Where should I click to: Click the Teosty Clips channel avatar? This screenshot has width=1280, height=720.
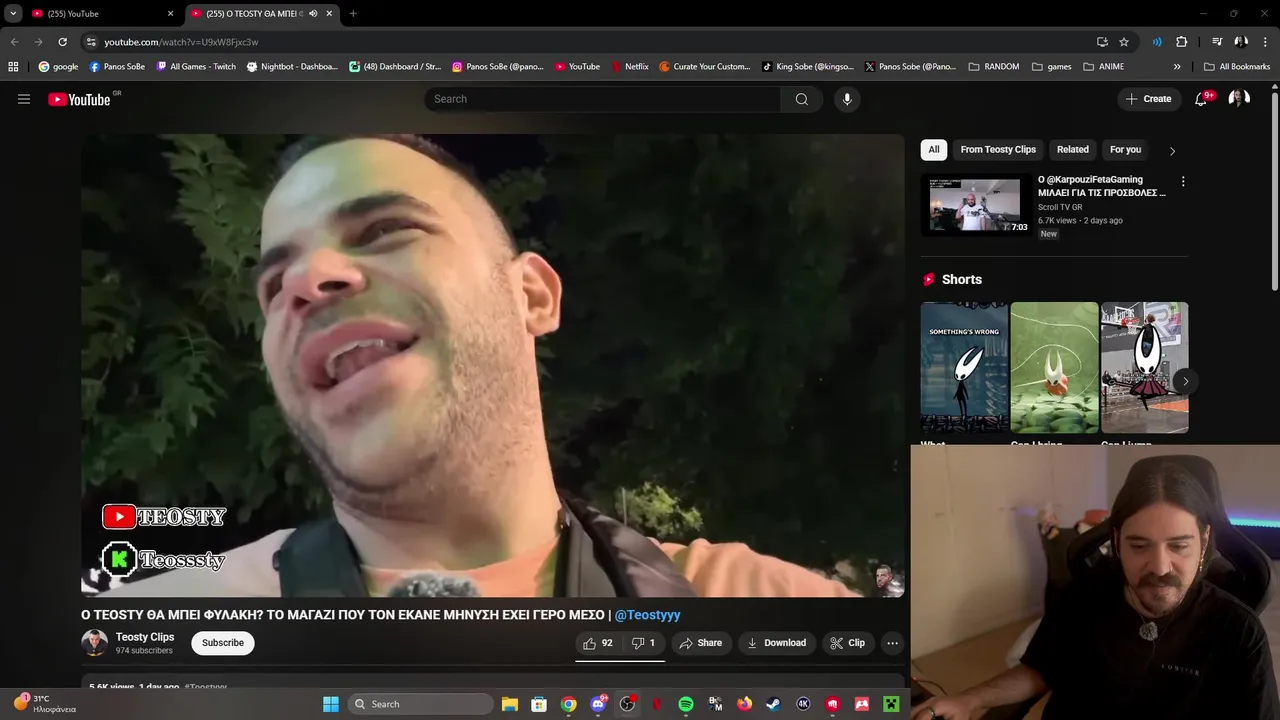95,643
